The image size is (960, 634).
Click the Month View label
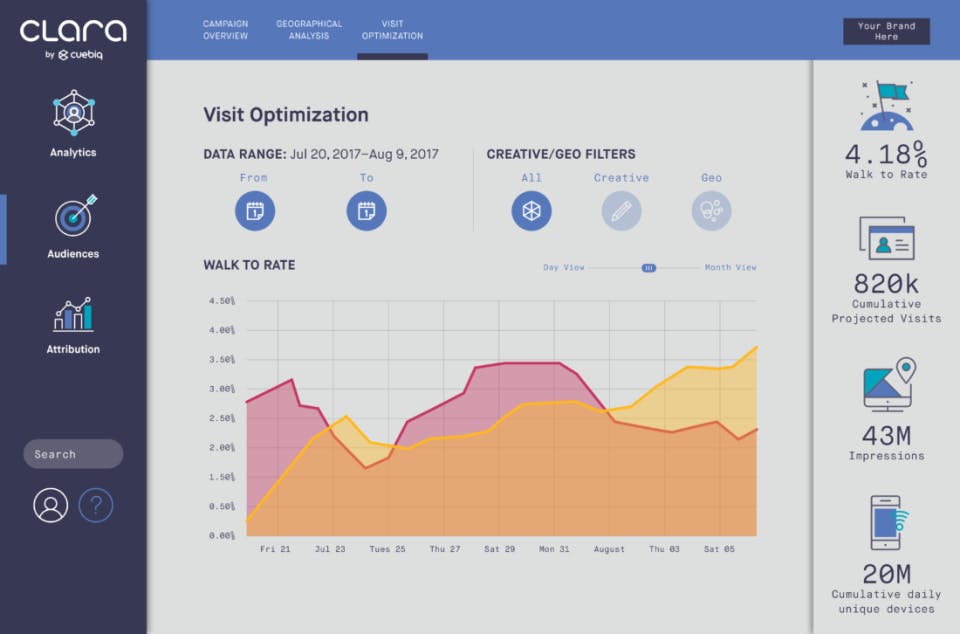pos(730,267)
